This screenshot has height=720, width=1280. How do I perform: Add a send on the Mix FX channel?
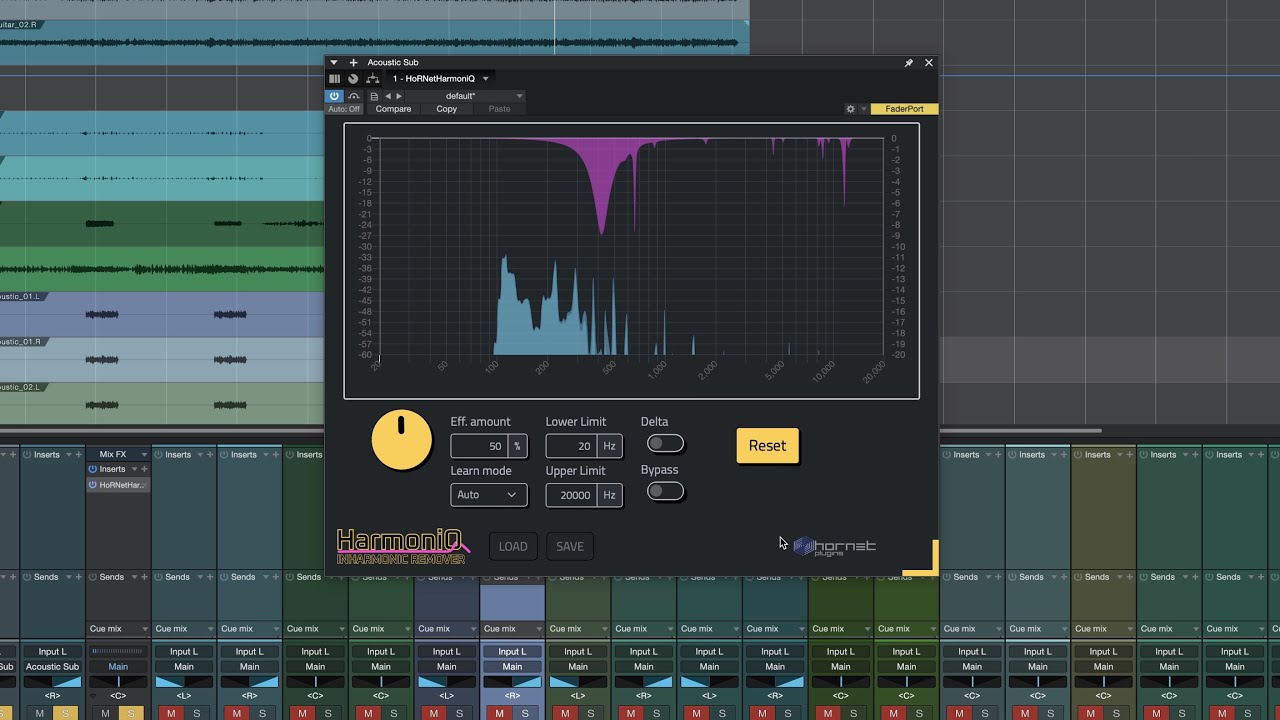click(x=144, y=577)
